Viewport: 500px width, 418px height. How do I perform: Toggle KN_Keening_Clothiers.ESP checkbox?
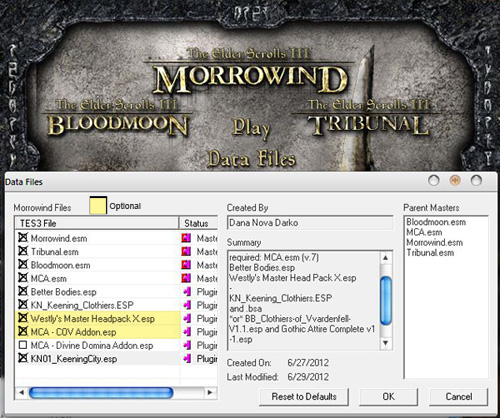click(x=23, y=305)
